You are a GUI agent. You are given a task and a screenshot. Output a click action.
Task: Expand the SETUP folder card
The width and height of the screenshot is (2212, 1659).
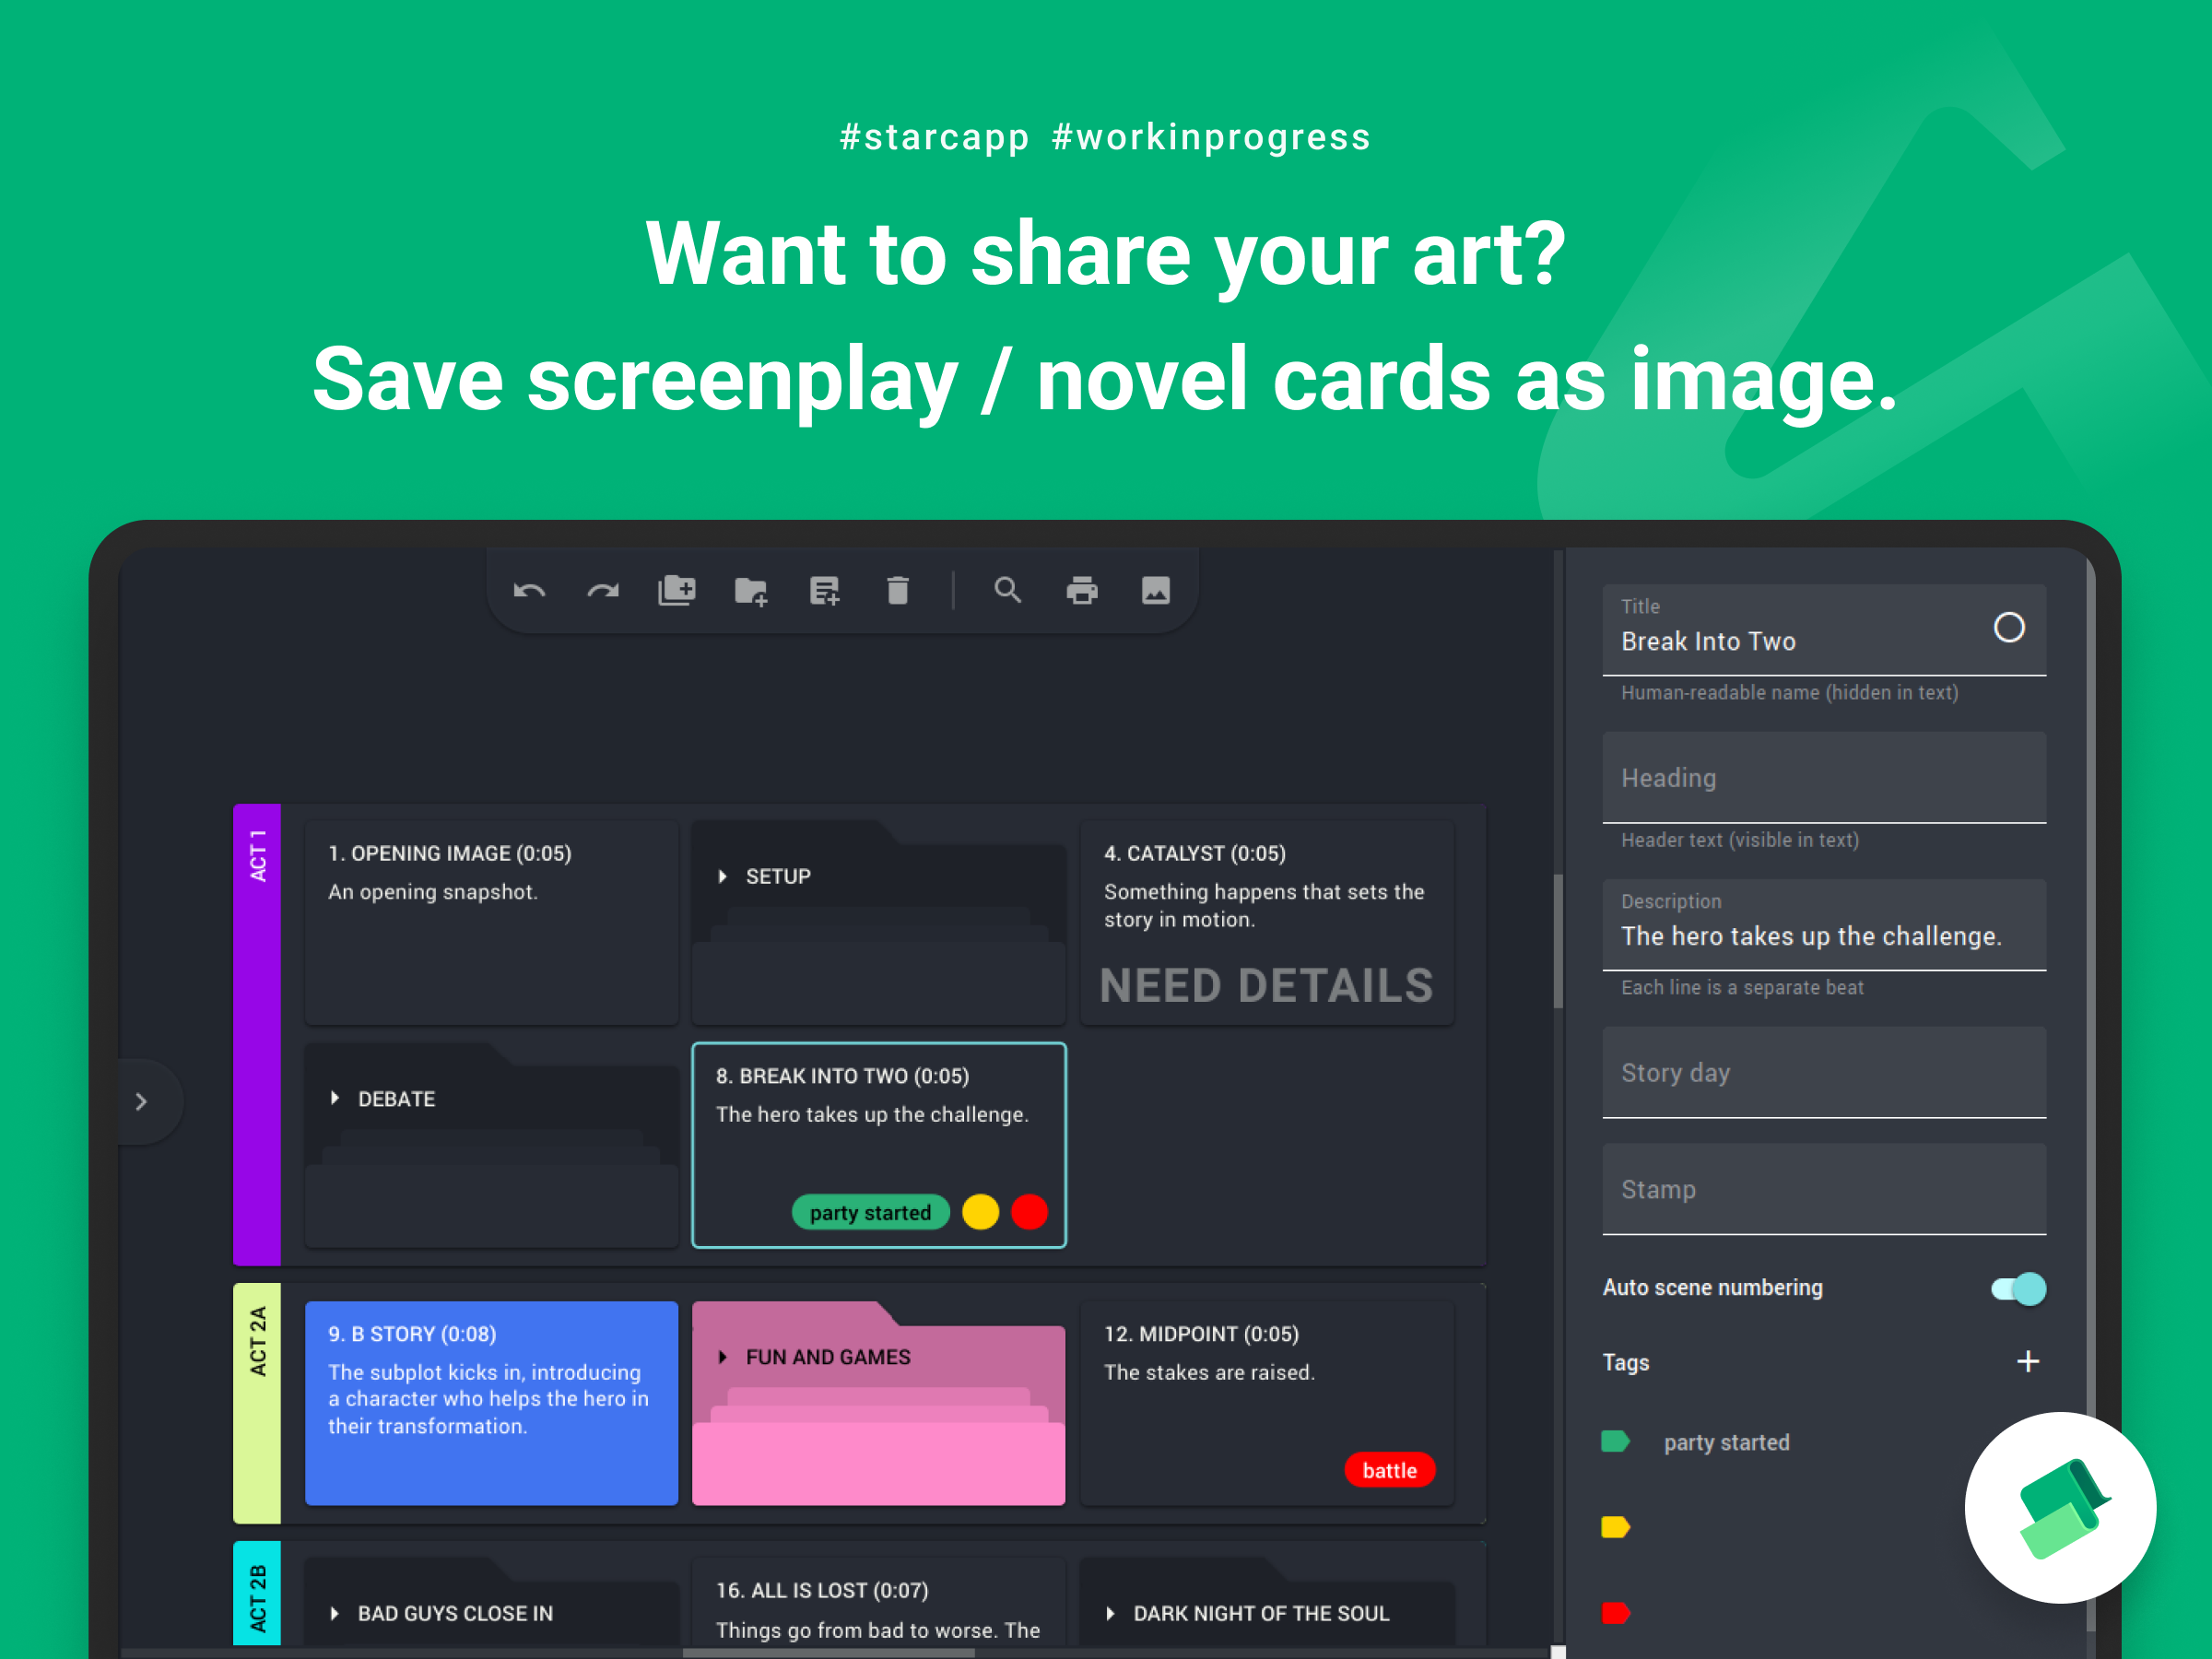click(723, 877)
